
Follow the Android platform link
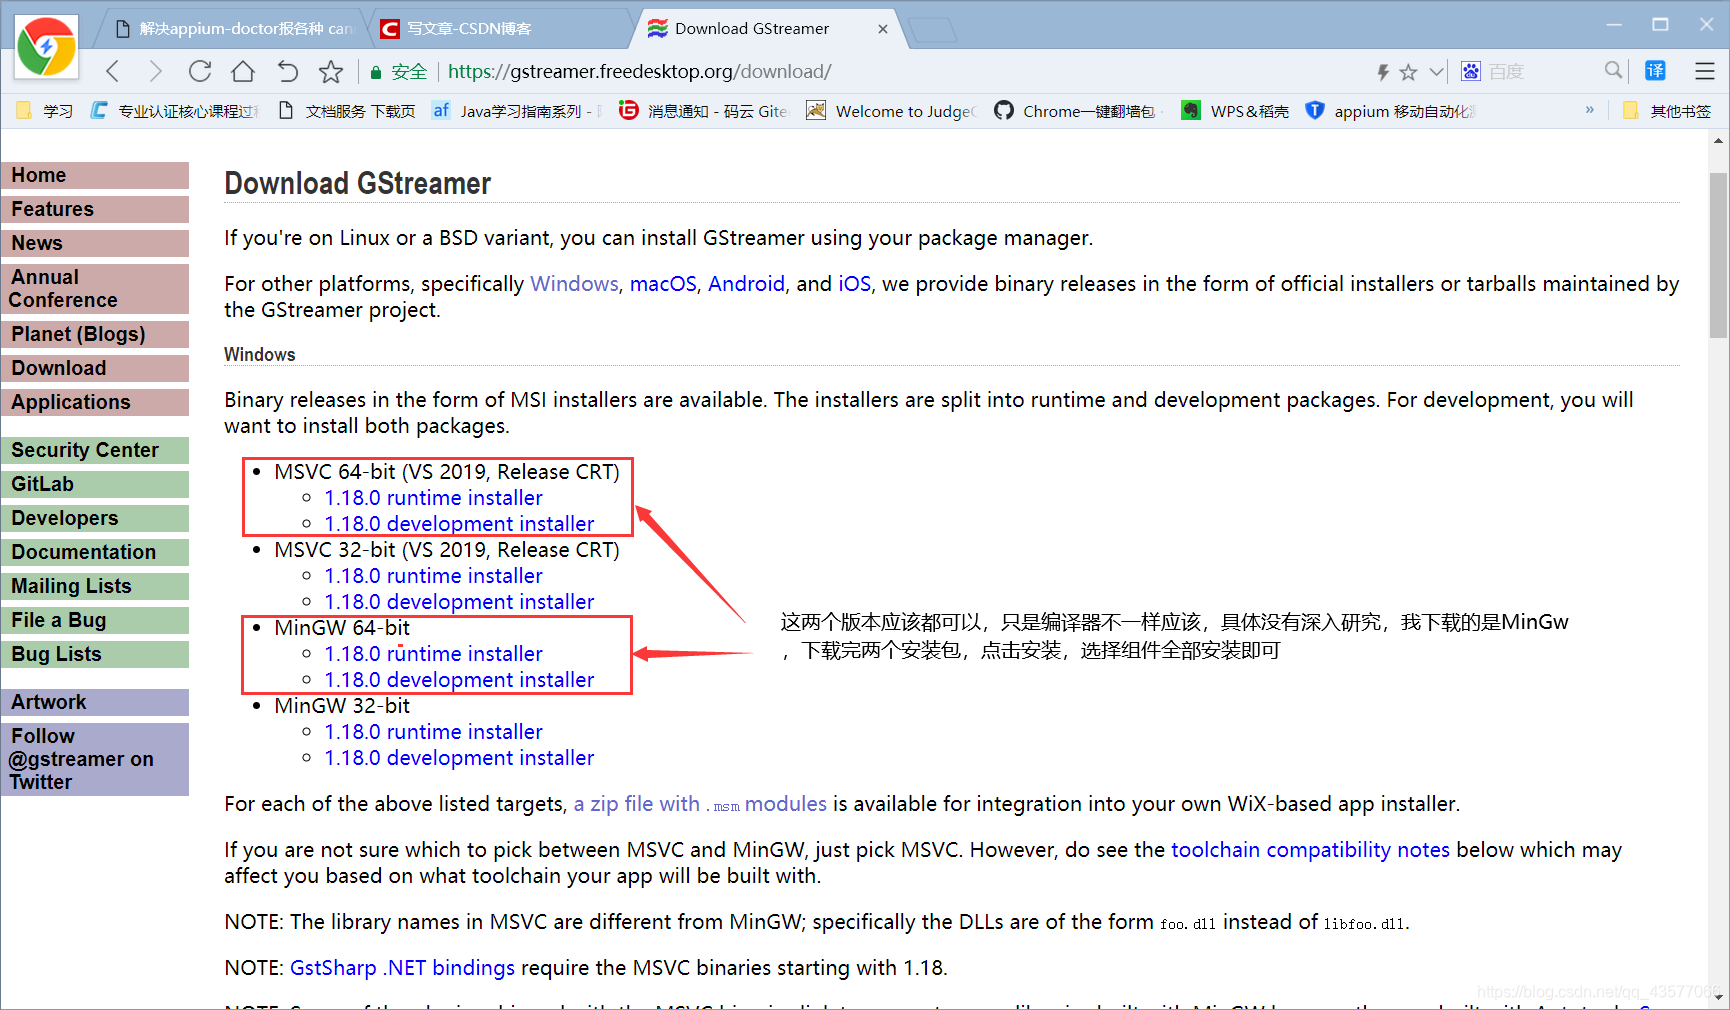pos(746,284)
